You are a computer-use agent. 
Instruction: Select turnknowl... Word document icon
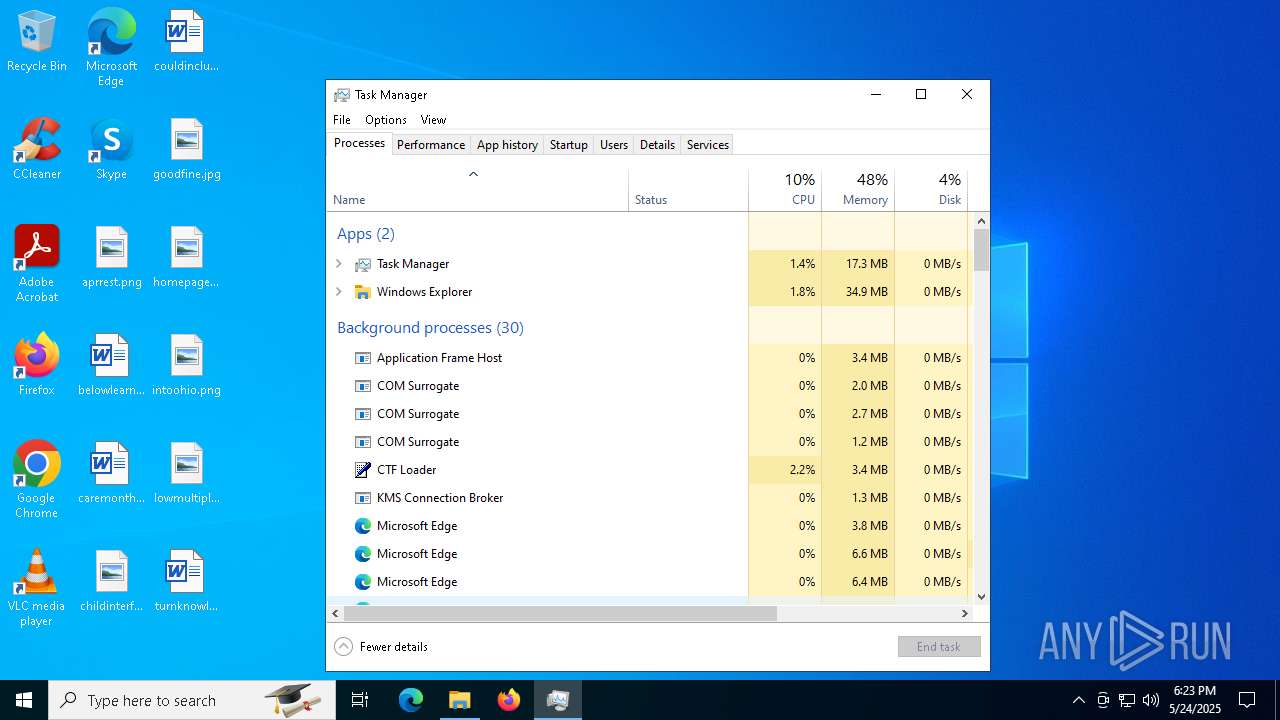(186, 582)
